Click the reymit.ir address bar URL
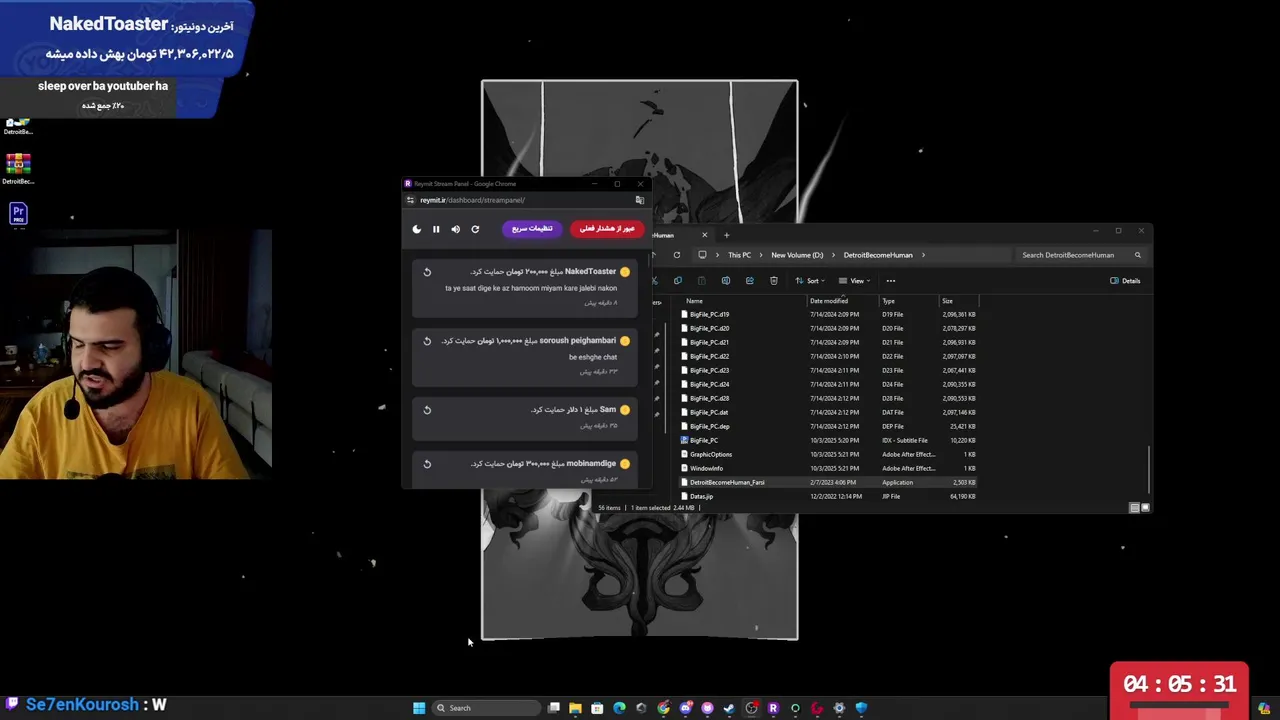Screen dimensions: 1280x720 (472, 200)
